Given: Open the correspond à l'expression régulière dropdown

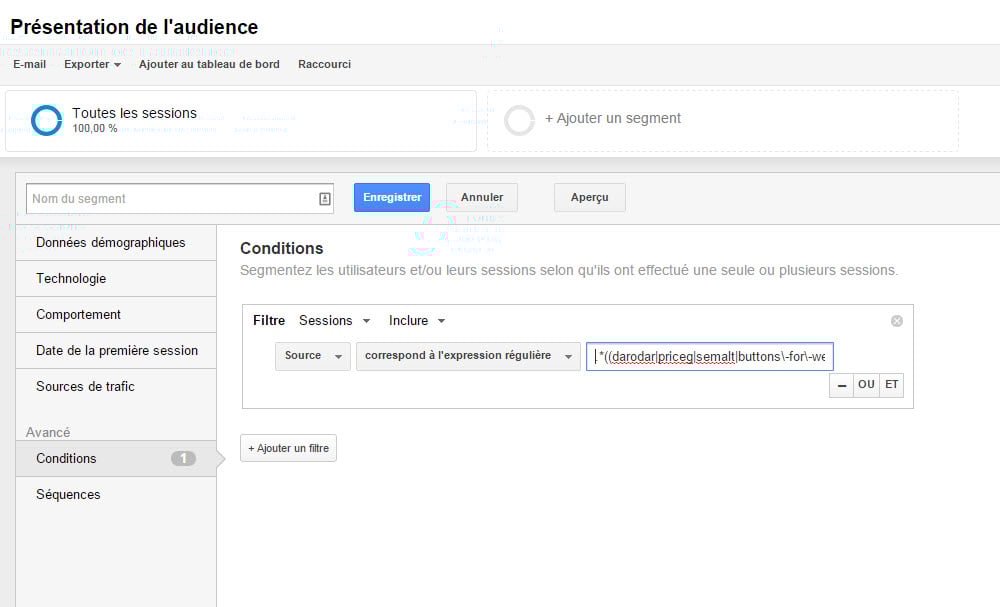Looking at the screenshot, I should pos(468,356).
